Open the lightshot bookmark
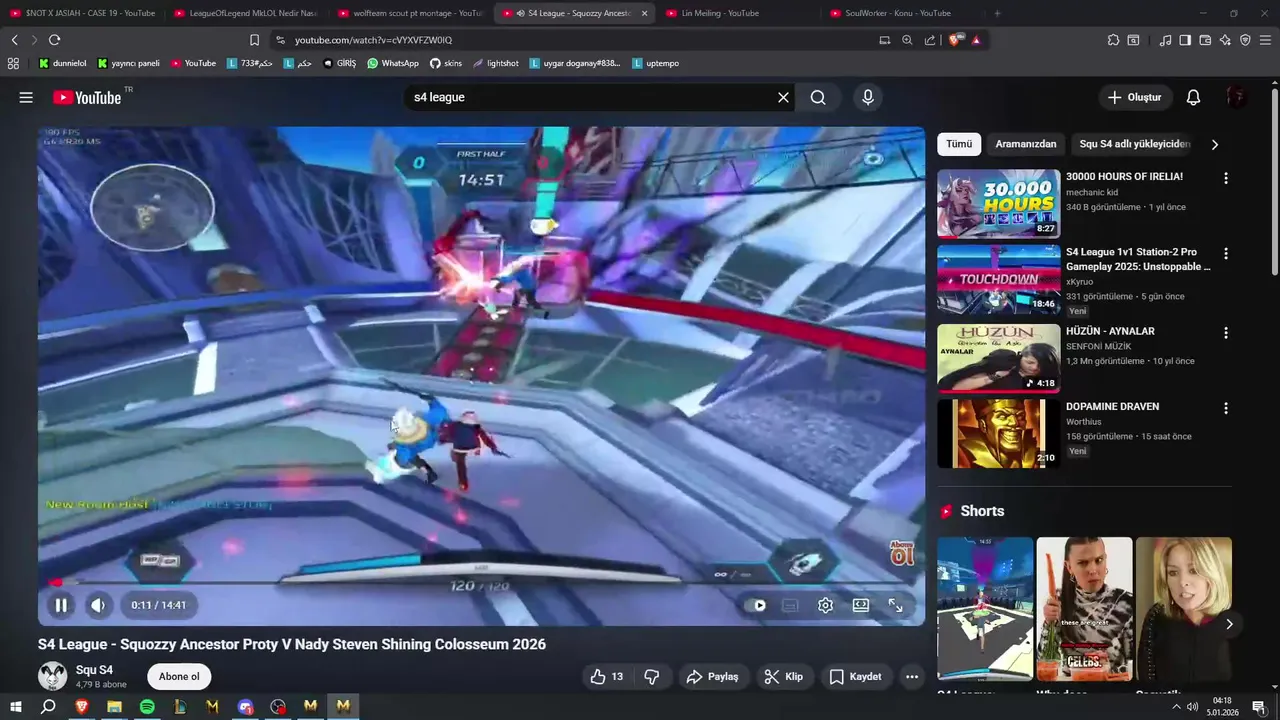 496,63
